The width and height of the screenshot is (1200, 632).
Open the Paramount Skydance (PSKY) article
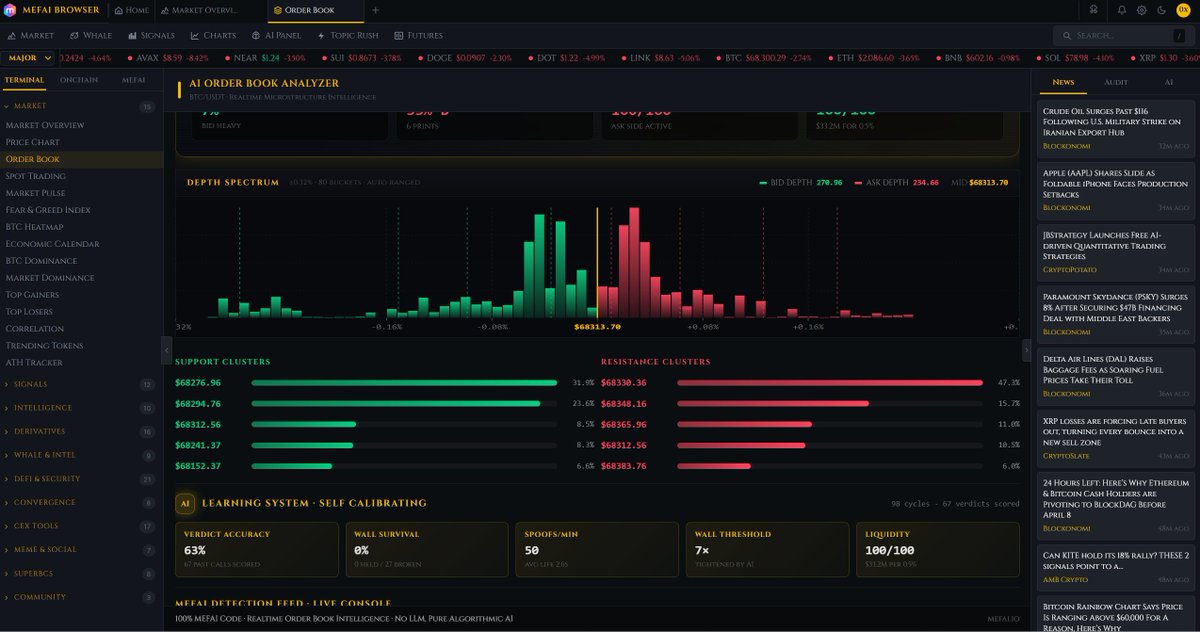click(x=1116, y=313)
